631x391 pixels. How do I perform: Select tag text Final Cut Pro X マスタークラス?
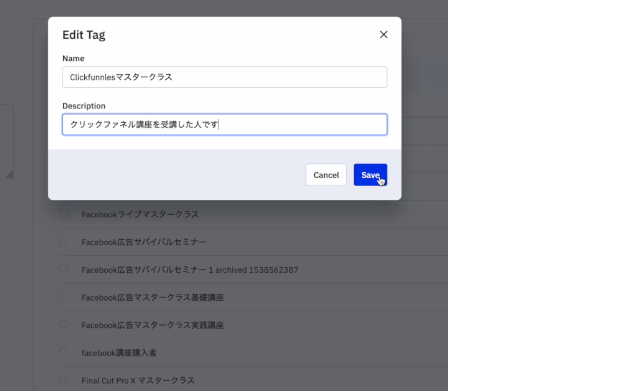click(138, 381)
